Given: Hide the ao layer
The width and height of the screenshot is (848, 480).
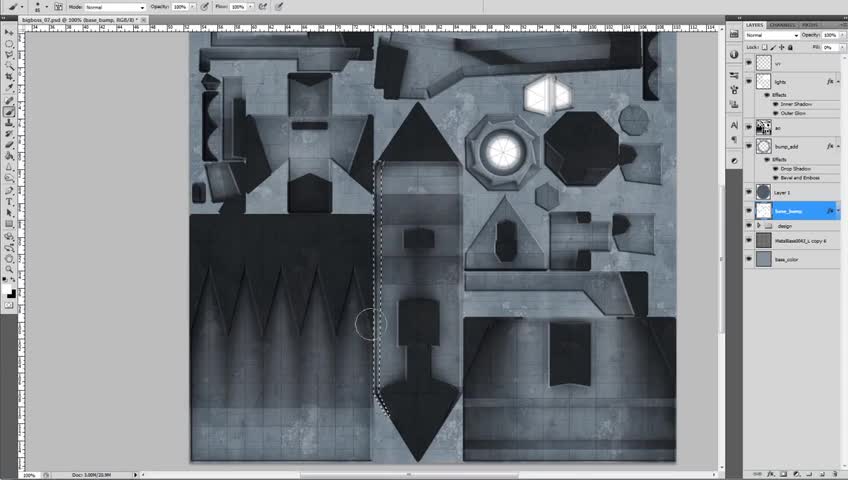Looking at the screenshot, I should point(749,128).
